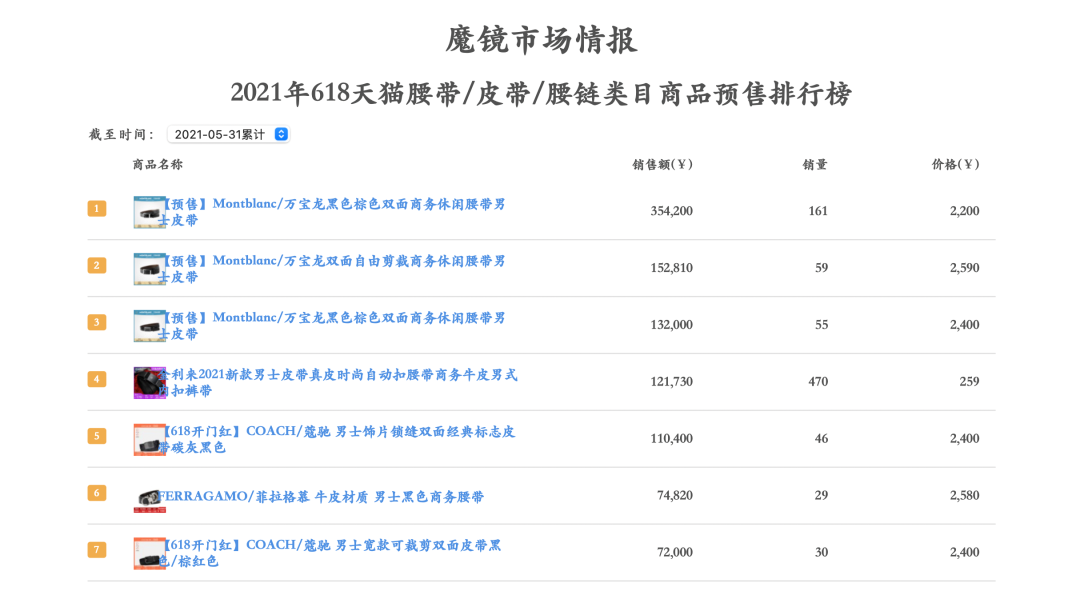1080x591 pixels.
Task: Click the 截至时间 label
Action: (122, 134)
